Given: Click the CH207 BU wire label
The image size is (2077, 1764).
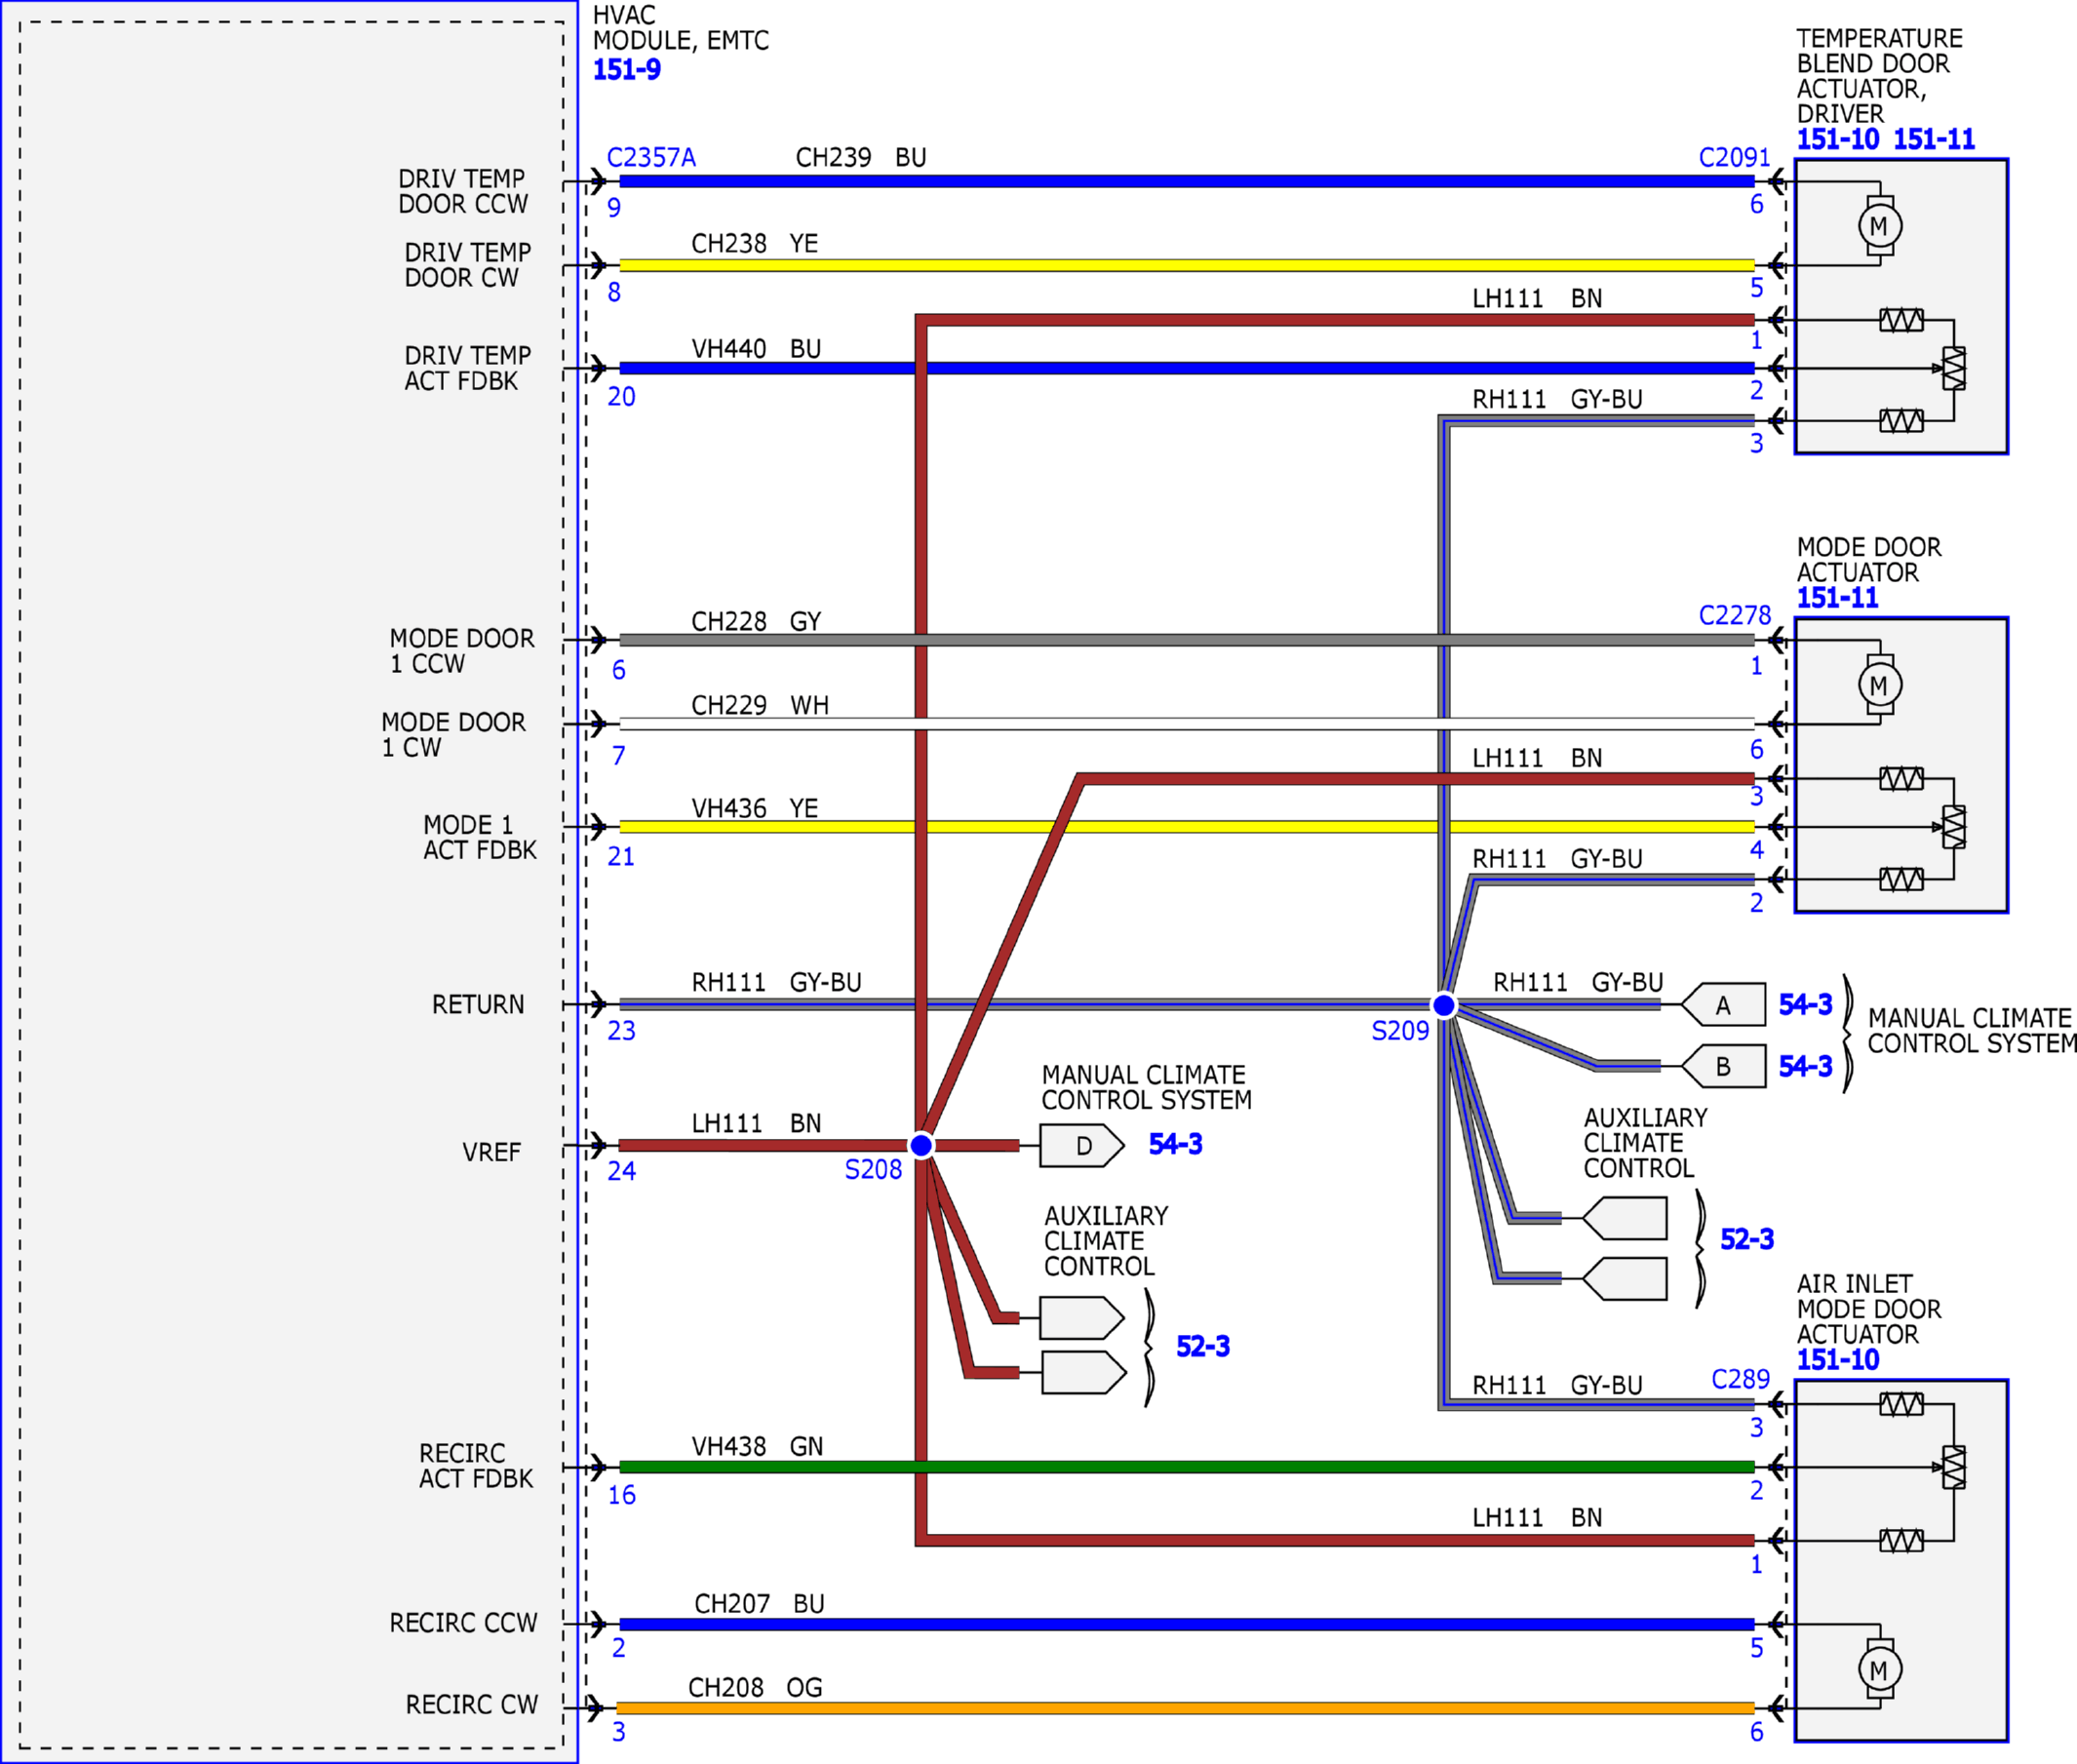Looking at the screenshot, I should tap(759, 1604).
